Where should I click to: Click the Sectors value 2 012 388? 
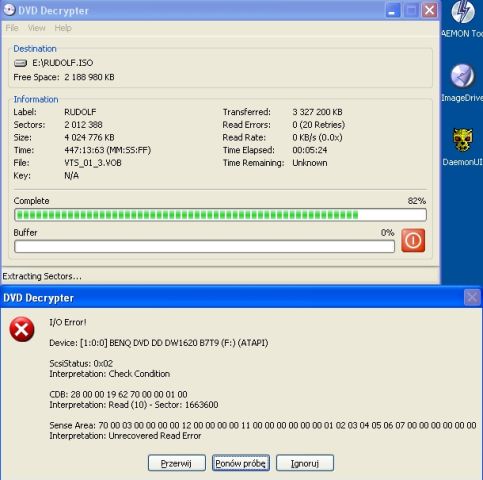83,125
